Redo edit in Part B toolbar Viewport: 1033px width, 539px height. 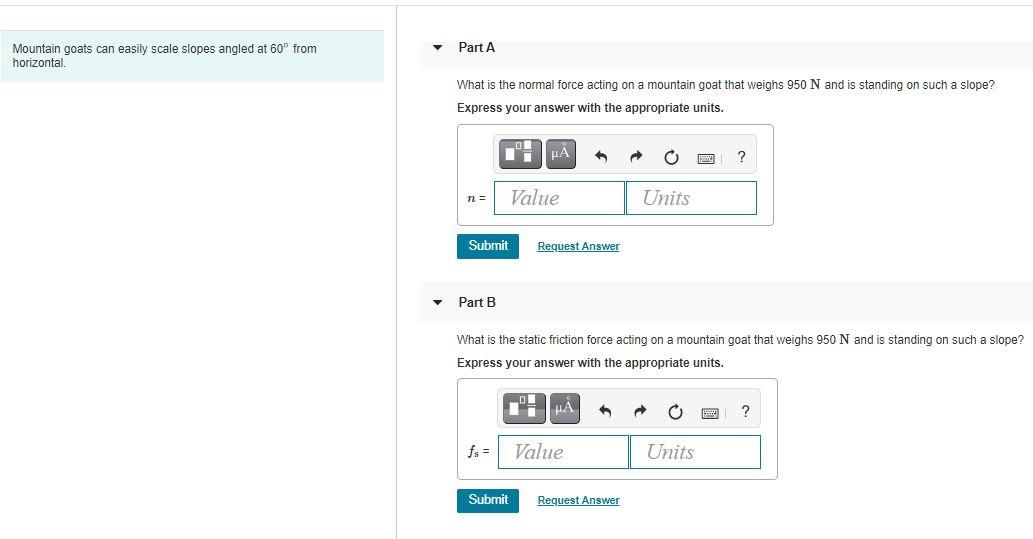click(640, 412)
